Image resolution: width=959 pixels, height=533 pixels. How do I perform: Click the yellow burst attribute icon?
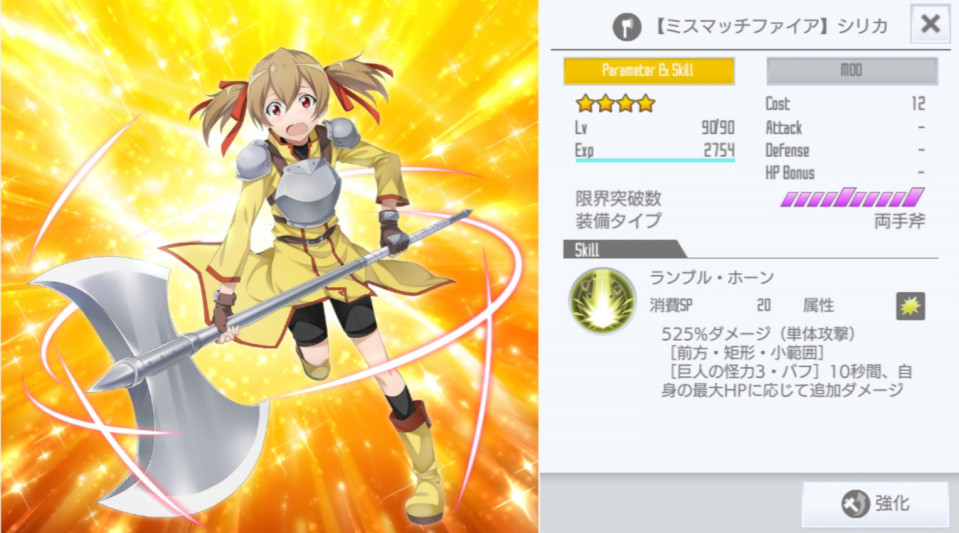(910, 306)
